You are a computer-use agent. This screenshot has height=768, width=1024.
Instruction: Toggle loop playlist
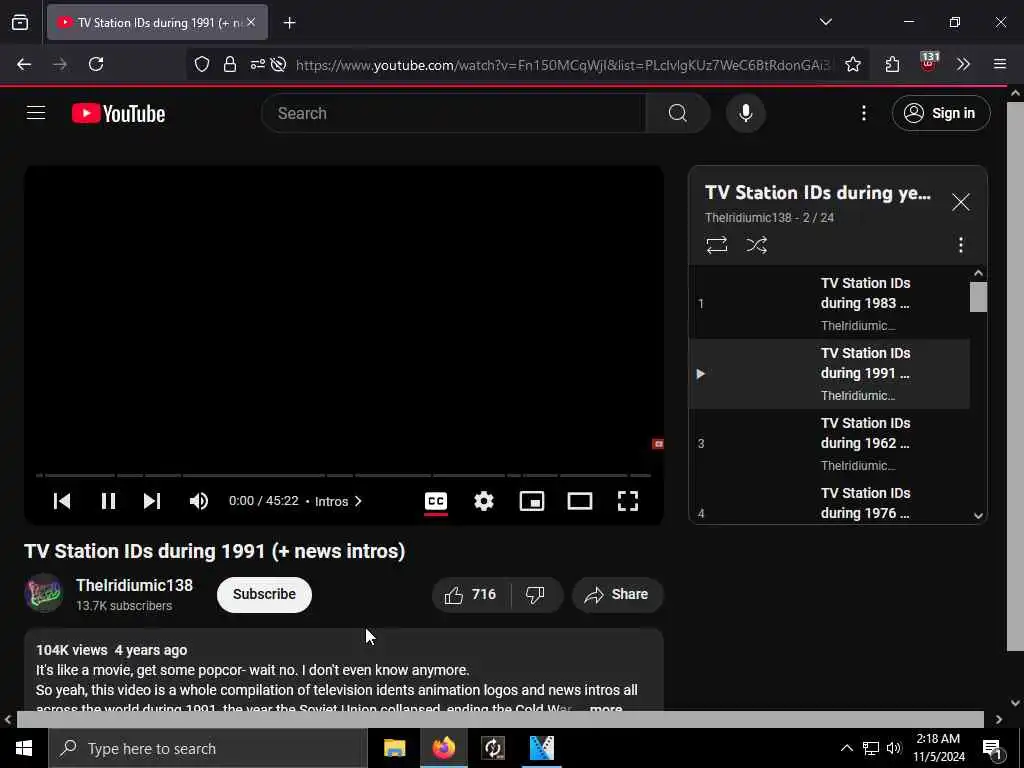[716, 245]
